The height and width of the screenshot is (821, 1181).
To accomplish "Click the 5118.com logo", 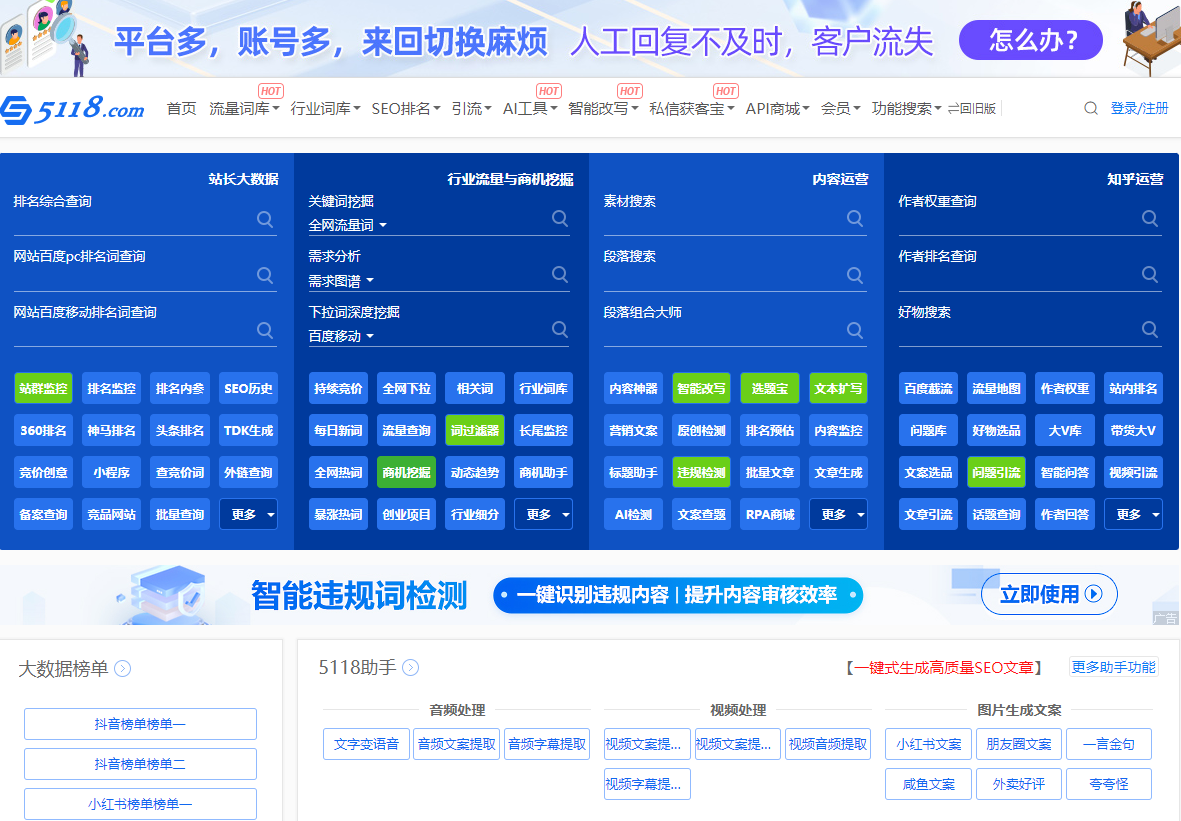I will (x=73, y=109).
